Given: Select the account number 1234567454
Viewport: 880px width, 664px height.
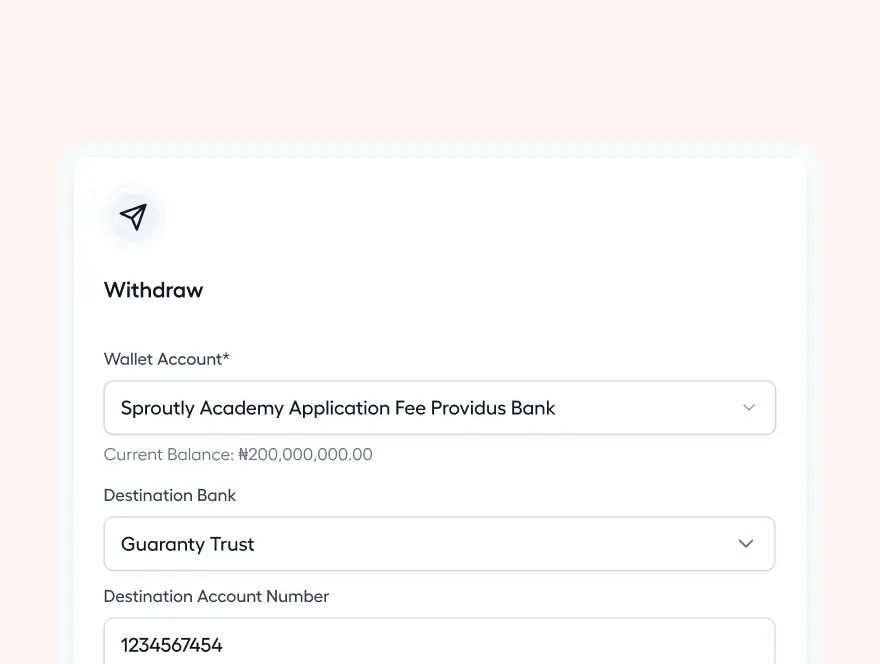Looking at the screenshot, I should pos(171,645).
